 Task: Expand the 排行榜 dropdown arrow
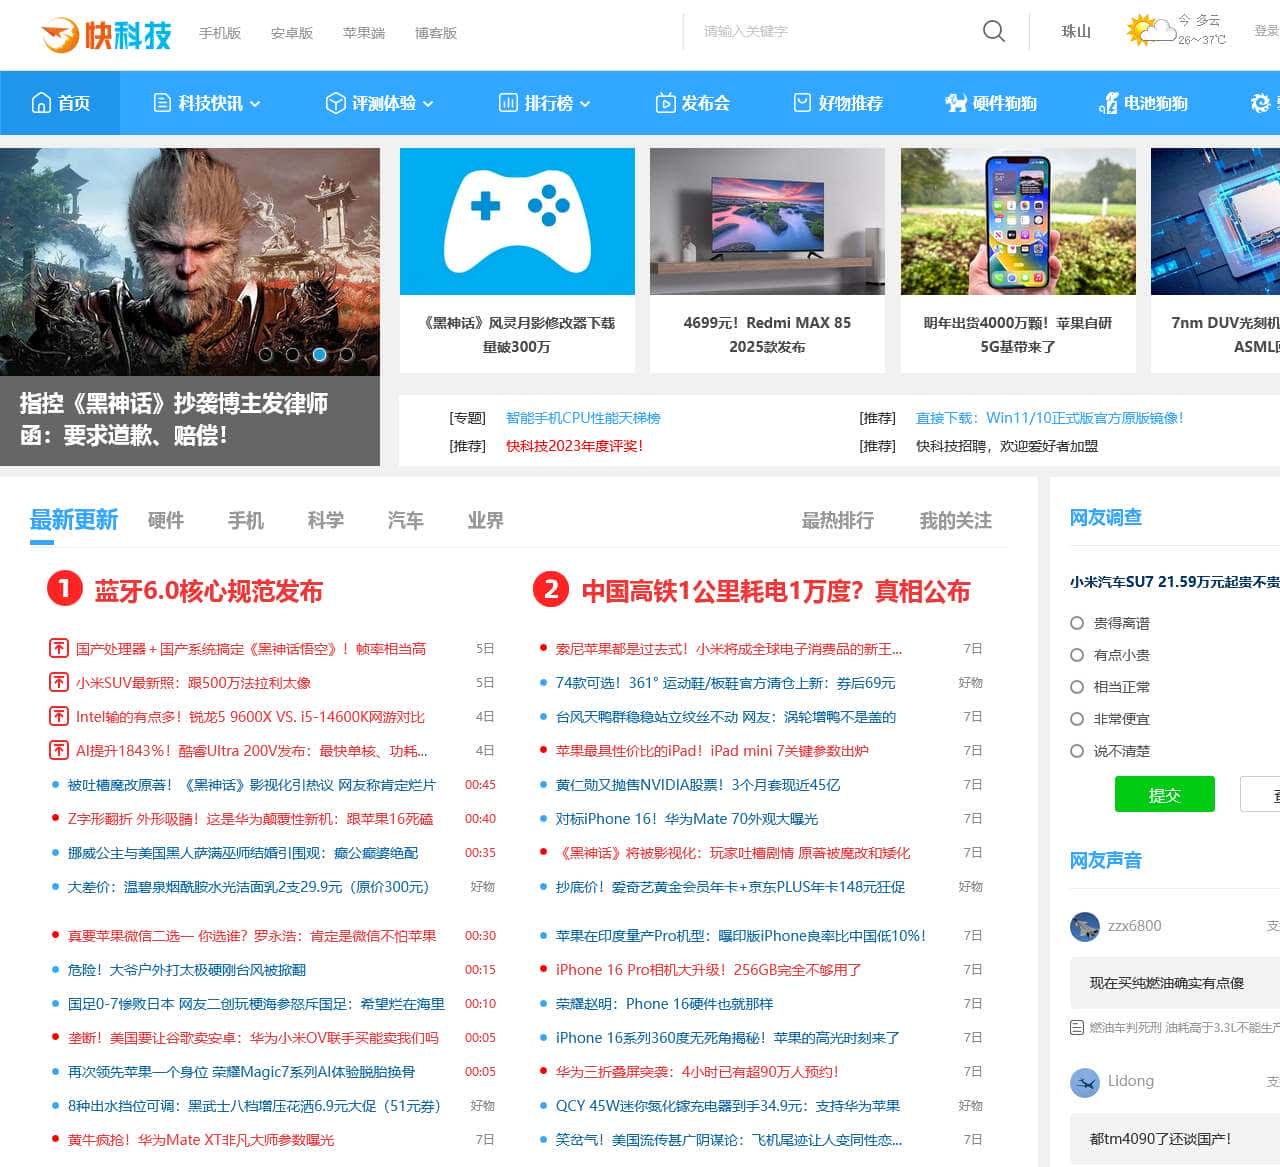pos(585,104)
